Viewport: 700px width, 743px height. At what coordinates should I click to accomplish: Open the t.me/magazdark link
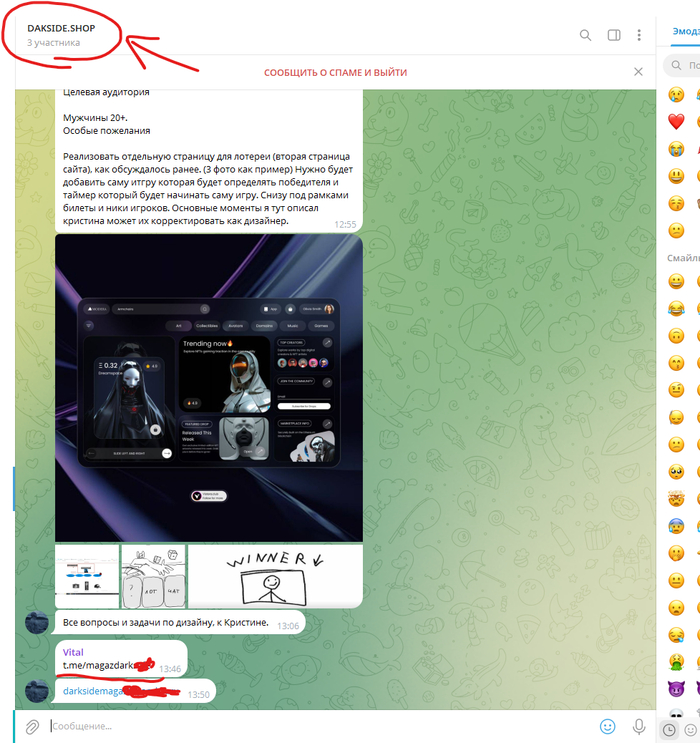point(98,666)
